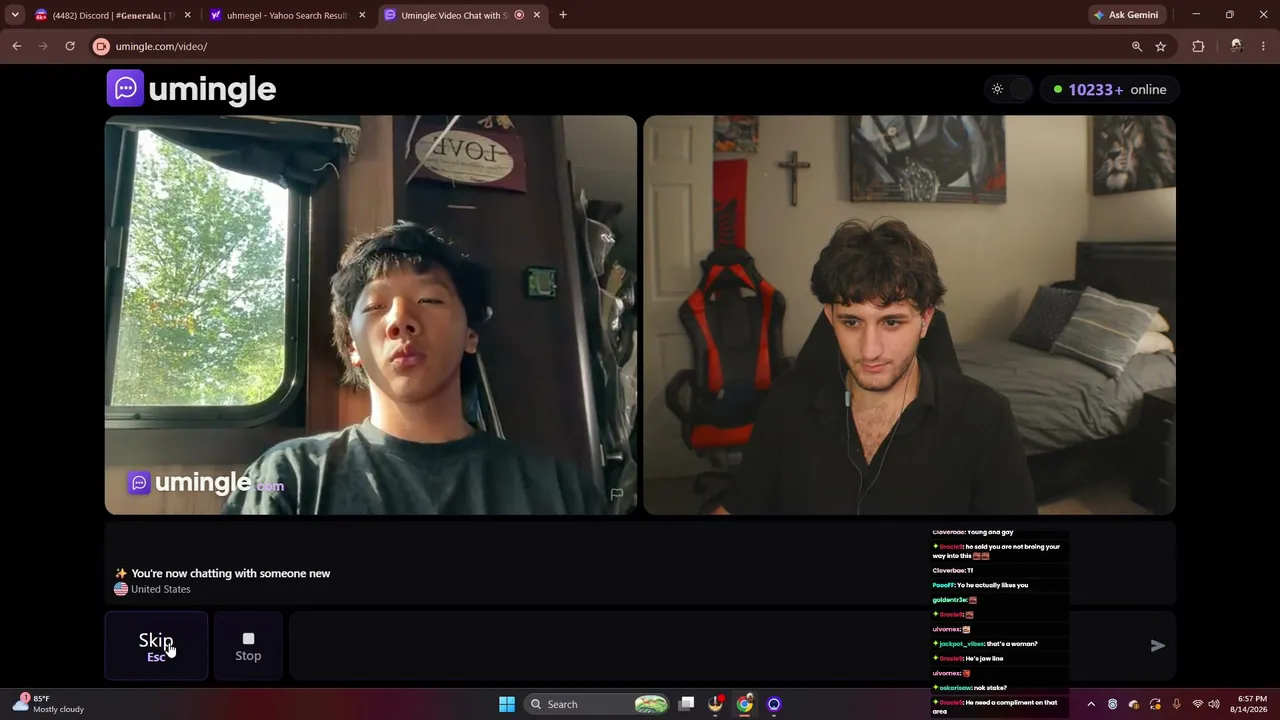Open Ask Gemini in Chrome
This screenshot has width=1280, height=720.
click(x=1125, y=15)
